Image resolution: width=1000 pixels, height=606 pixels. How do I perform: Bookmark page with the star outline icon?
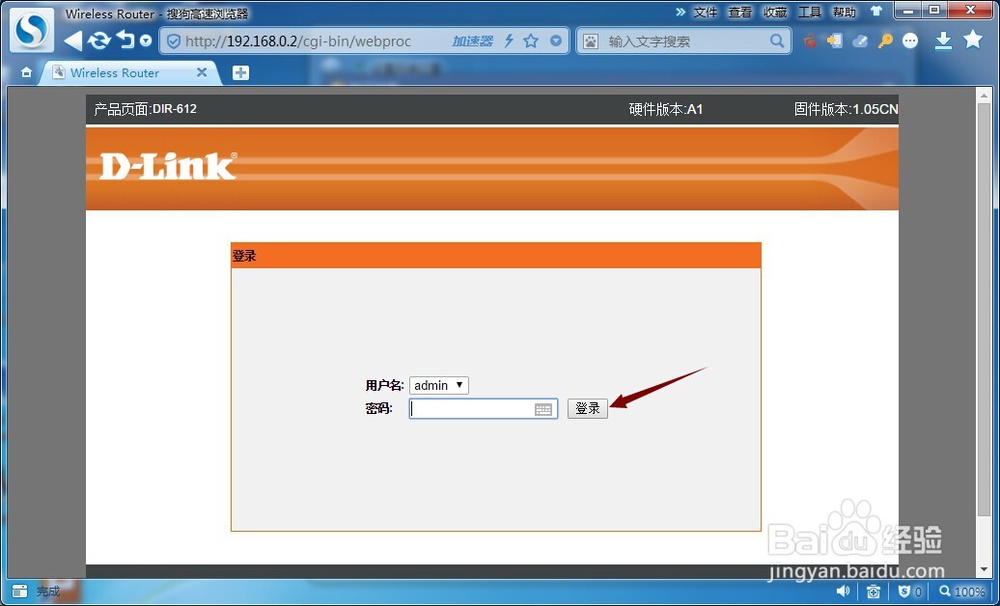click(x=531, y=41)
